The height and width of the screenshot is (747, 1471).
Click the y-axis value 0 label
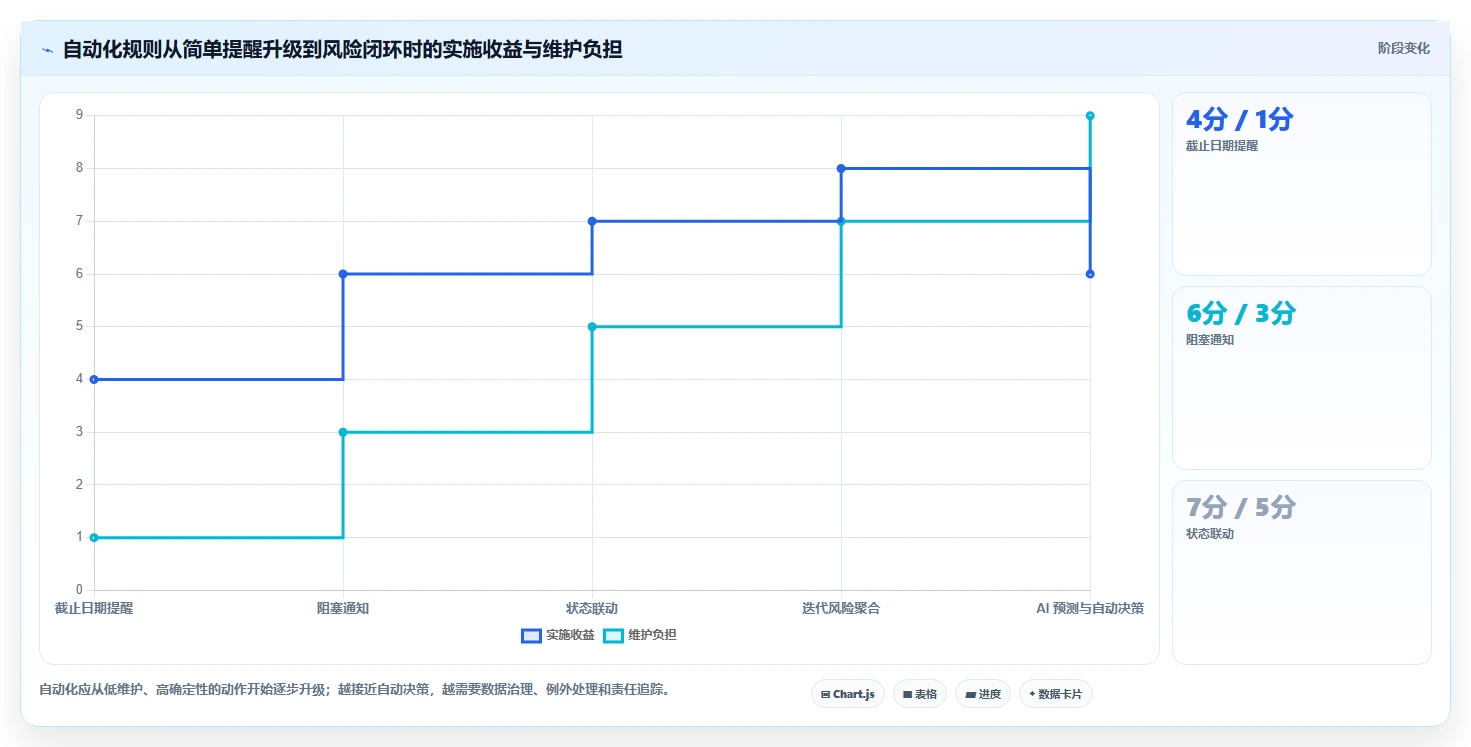tap(79, 590)
